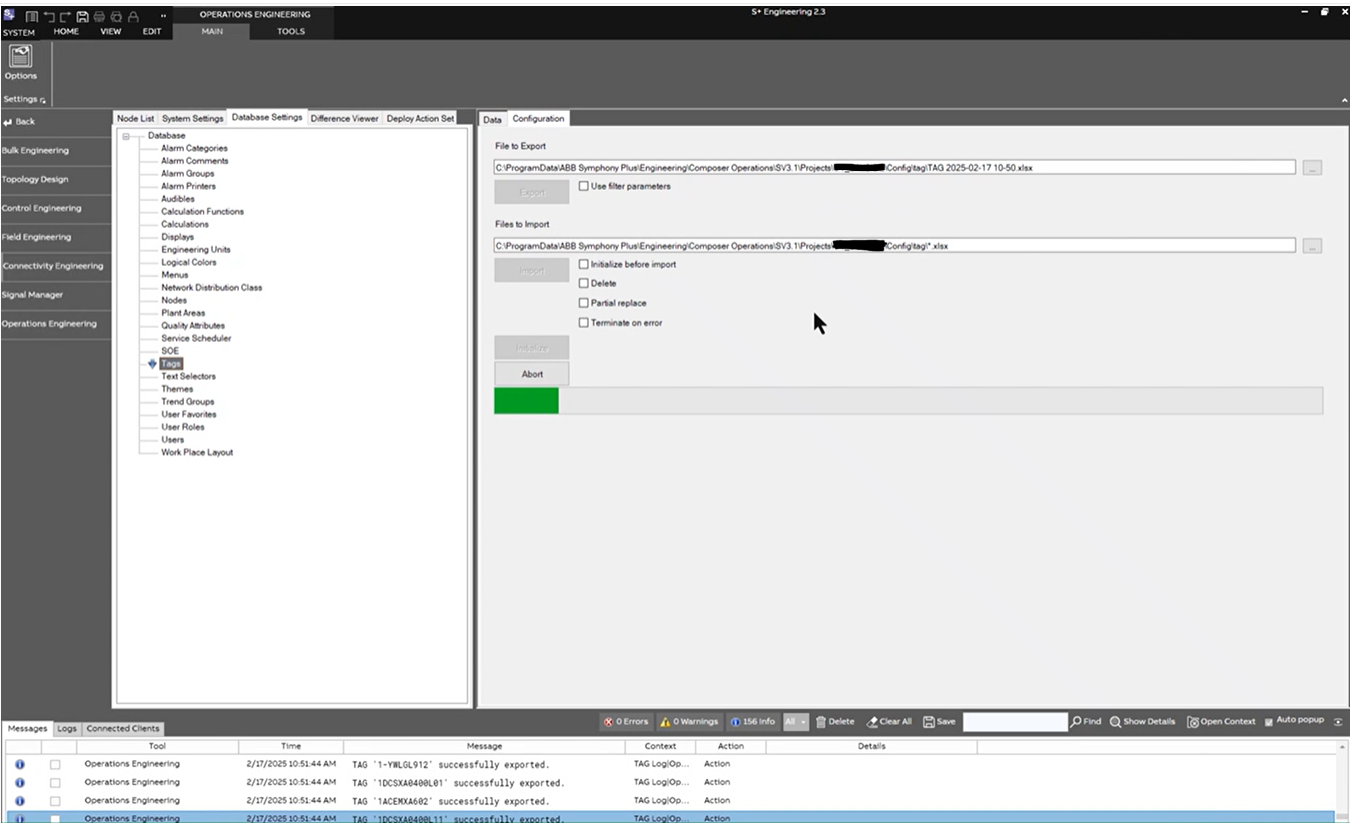Switch to the Difference Viewer tab
The image size is (1350, 823).
coord(344,118)
